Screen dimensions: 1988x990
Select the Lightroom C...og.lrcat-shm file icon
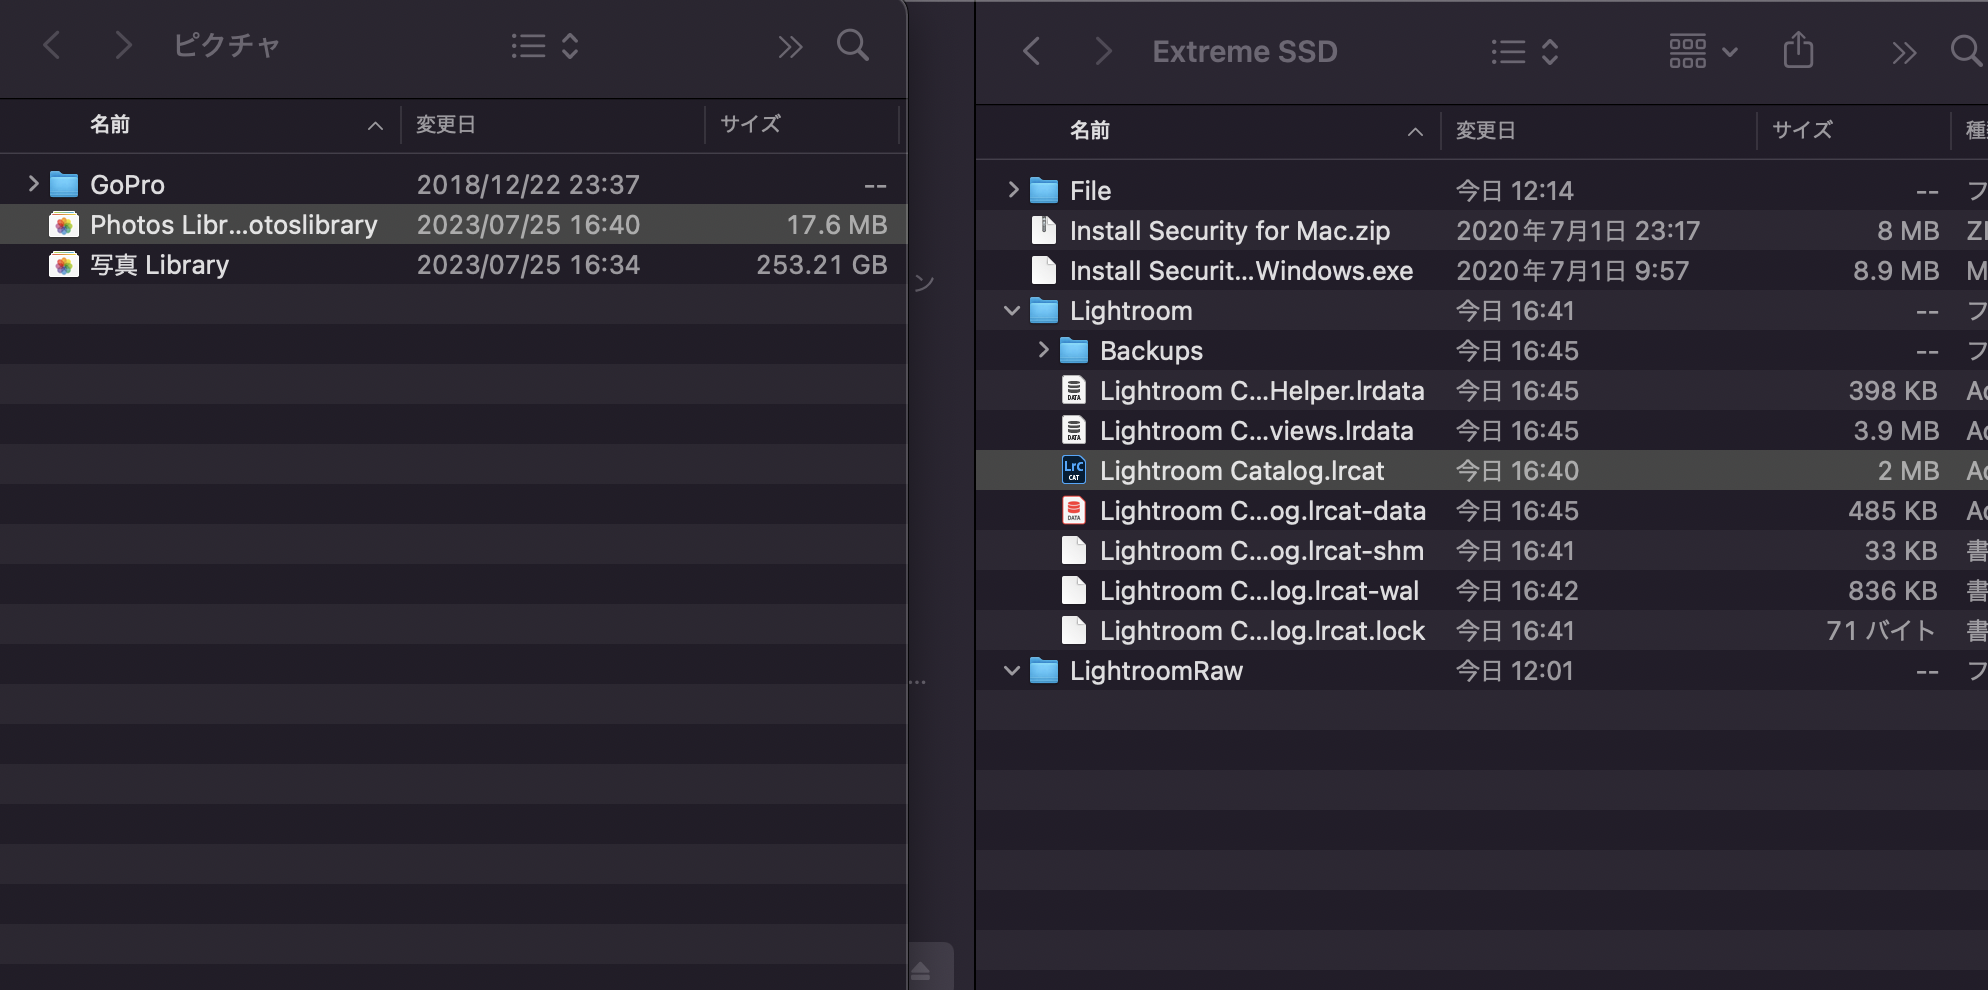click(x=1074, y=551)
